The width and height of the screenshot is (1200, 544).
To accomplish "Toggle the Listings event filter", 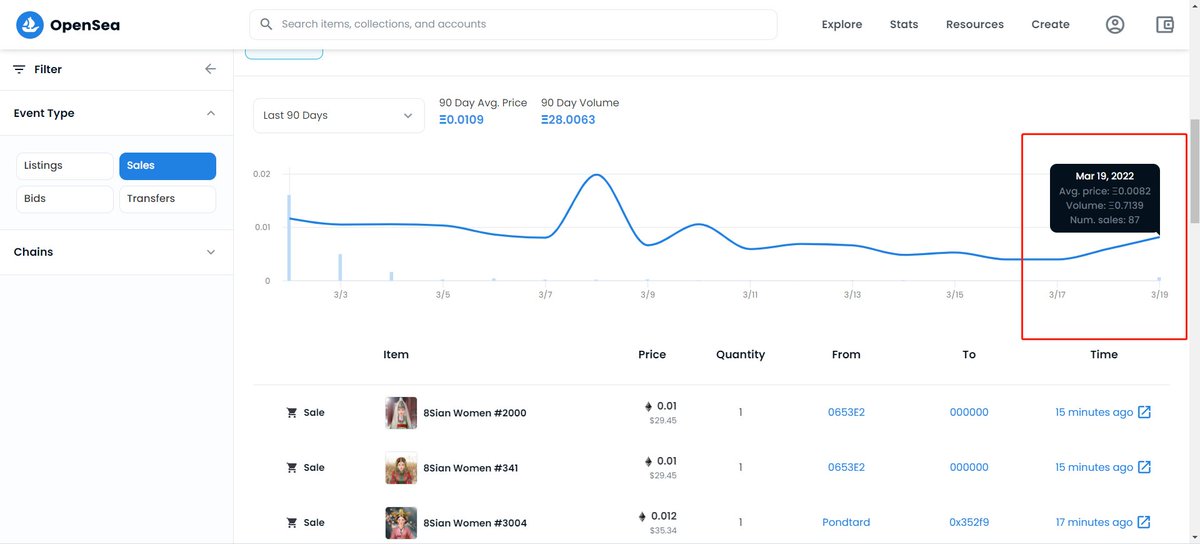I will click(x=65, y=166).
